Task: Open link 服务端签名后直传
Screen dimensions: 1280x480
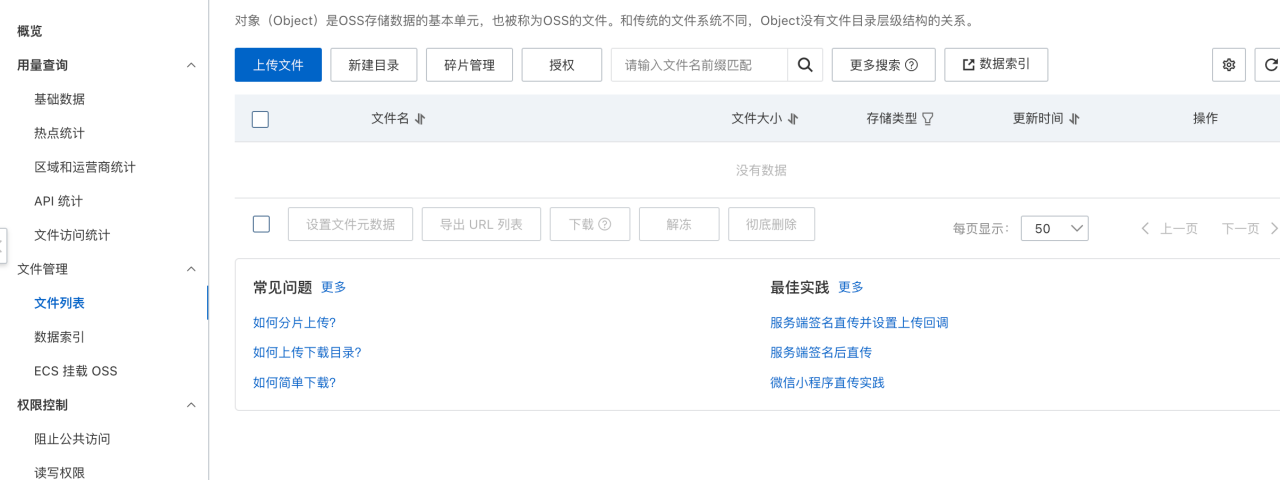Action: coord(821,353)
